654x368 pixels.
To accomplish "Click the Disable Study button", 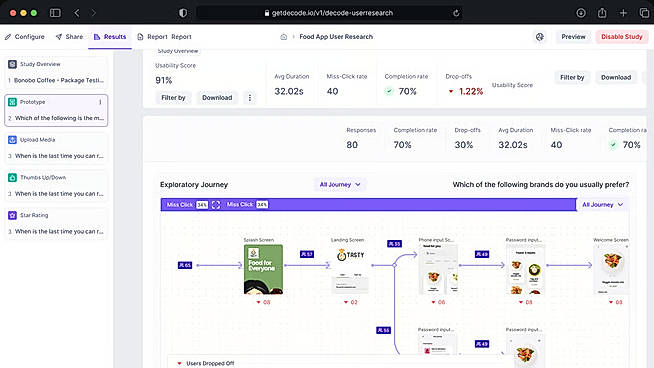I will point(621,37).
